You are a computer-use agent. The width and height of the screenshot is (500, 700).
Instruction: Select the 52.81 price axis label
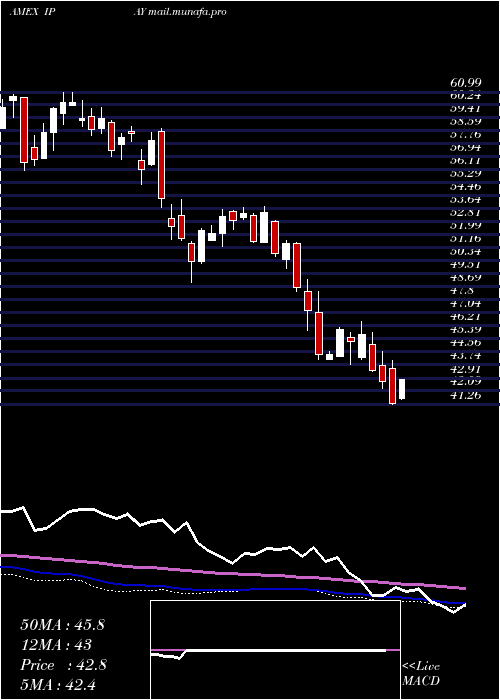click(465, 212)
